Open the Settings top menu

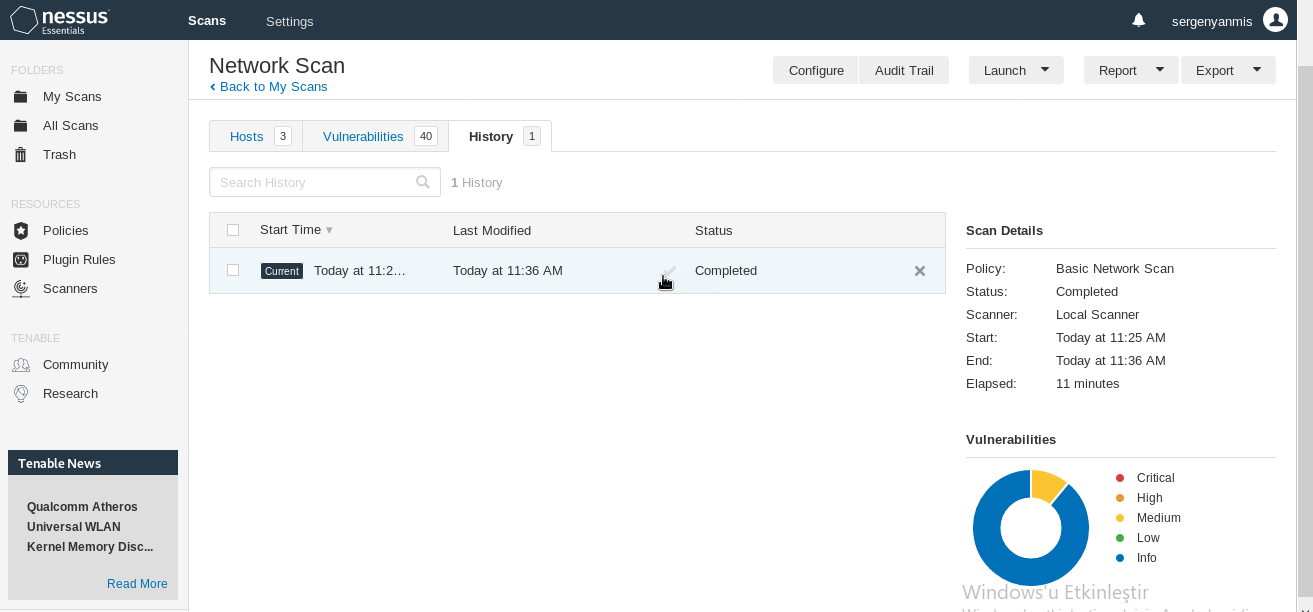tap(289, 21)
